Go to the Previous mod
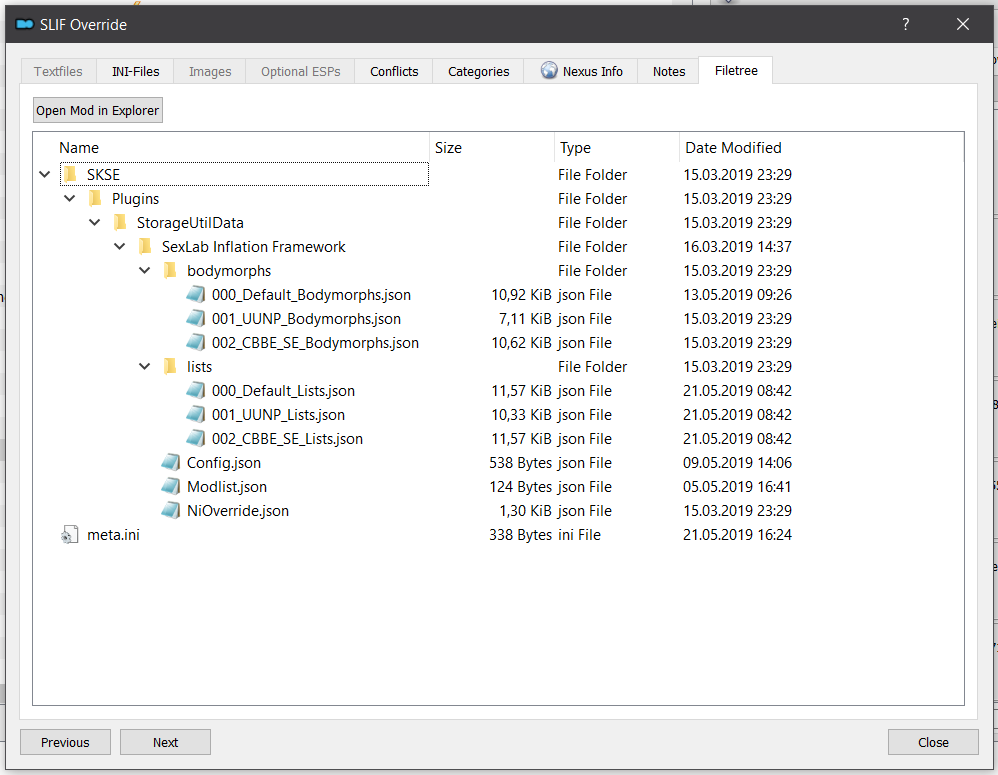 [66, 742]
